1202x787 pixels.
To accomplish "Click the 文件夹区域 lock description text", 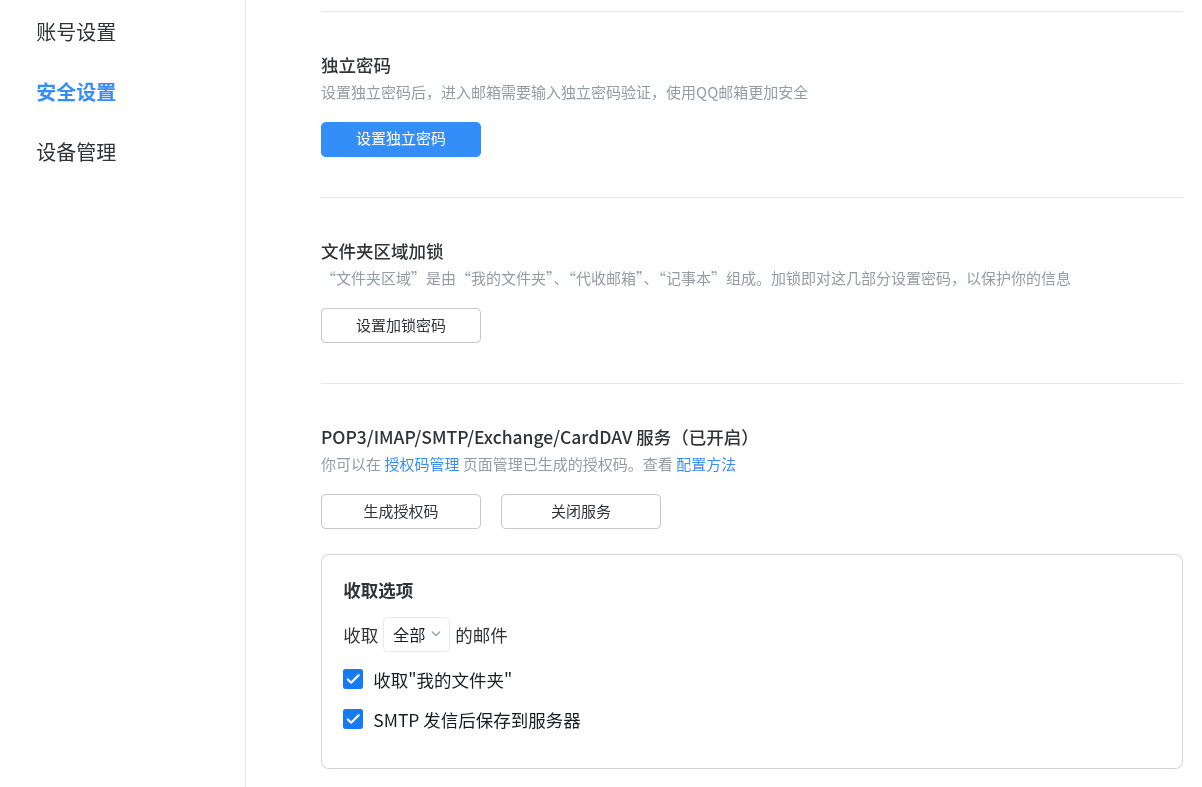I will pos(699,279).
